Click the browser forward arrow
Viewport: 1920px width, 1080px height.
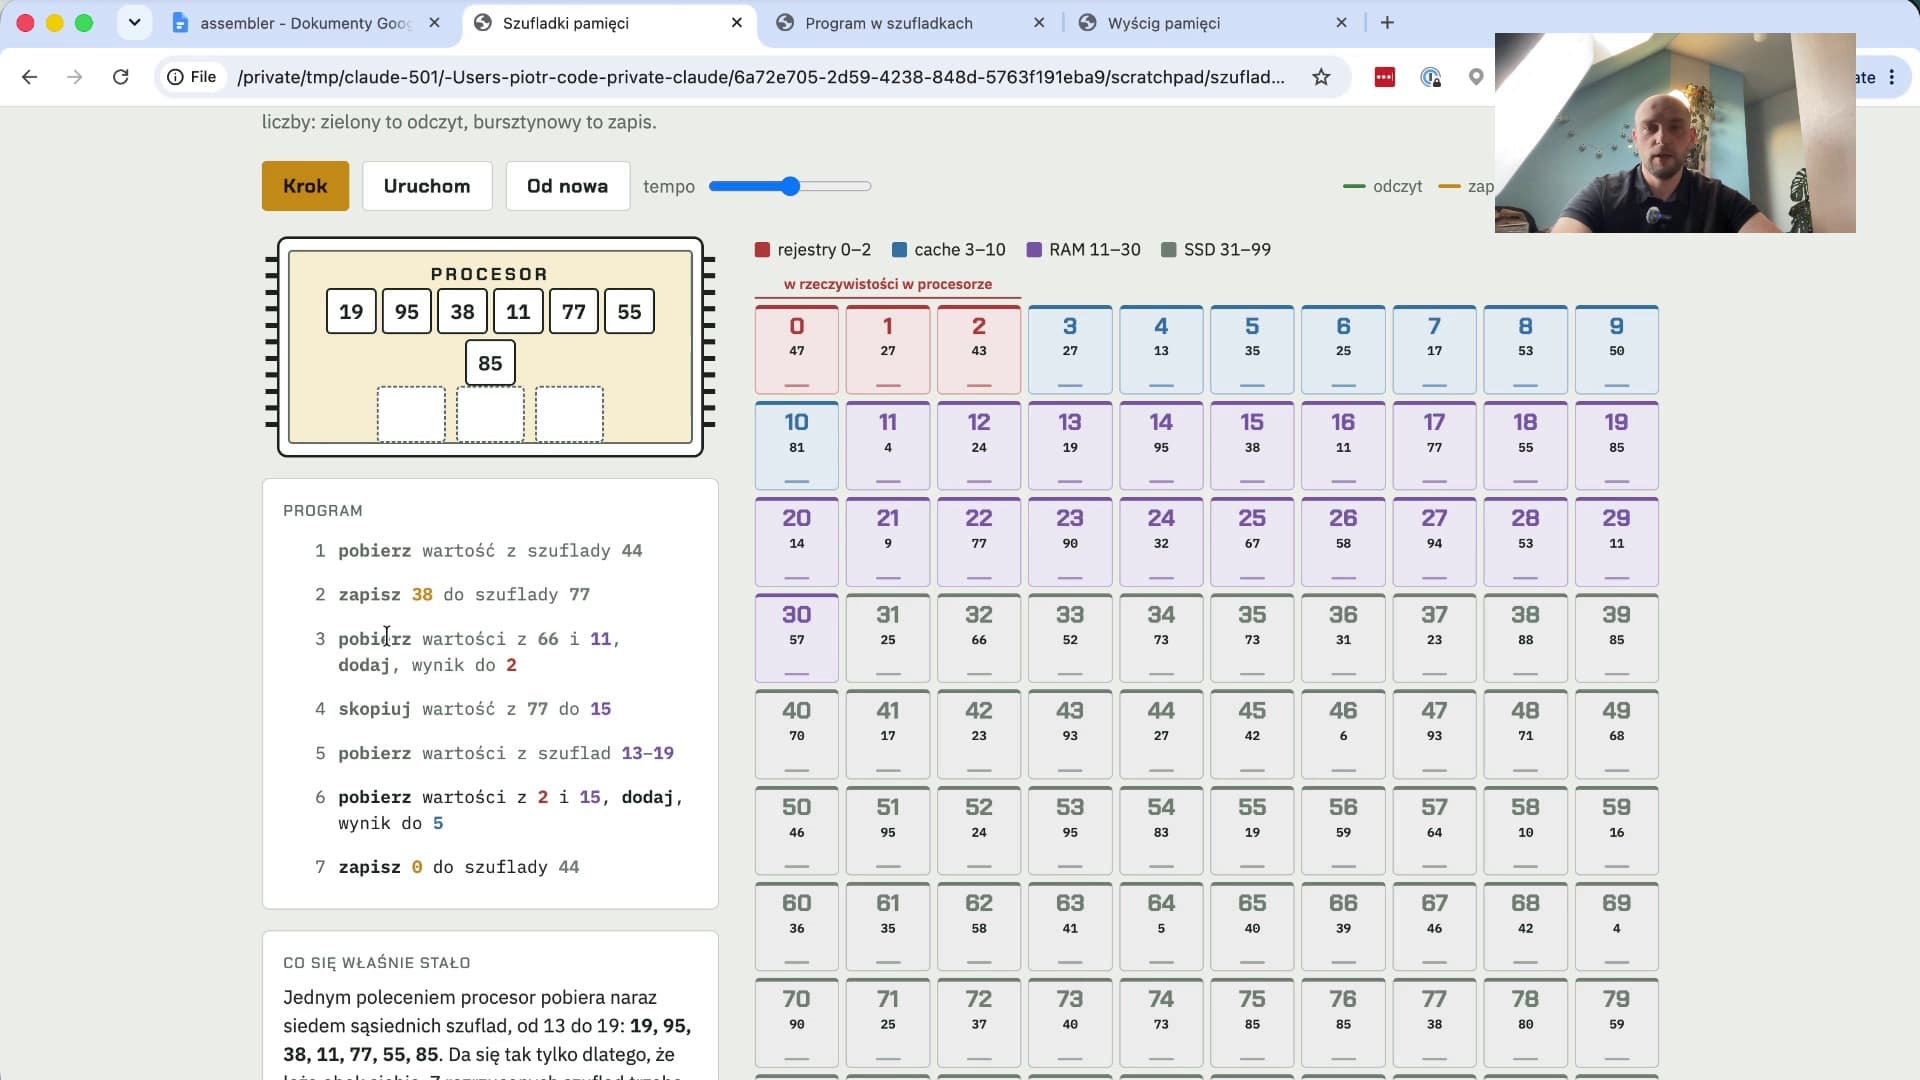[75, 77]
